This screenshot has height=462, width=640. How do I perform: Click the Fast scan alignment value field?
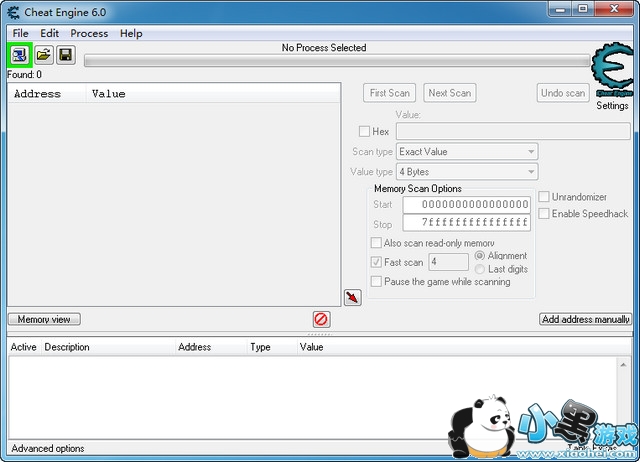click(448, 262)
